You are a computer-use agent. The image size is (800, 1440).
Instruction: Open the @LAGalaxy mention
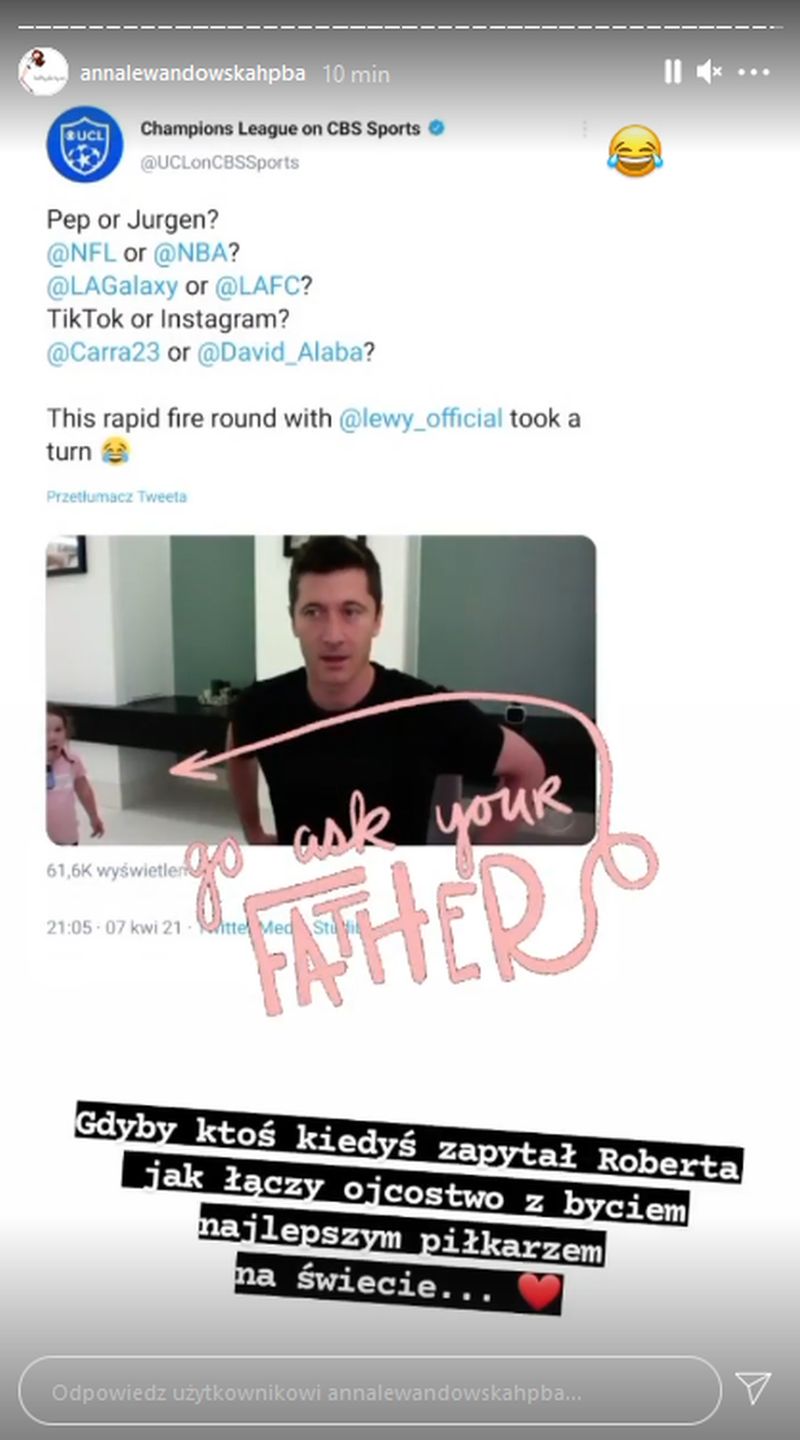pos(112,286)
